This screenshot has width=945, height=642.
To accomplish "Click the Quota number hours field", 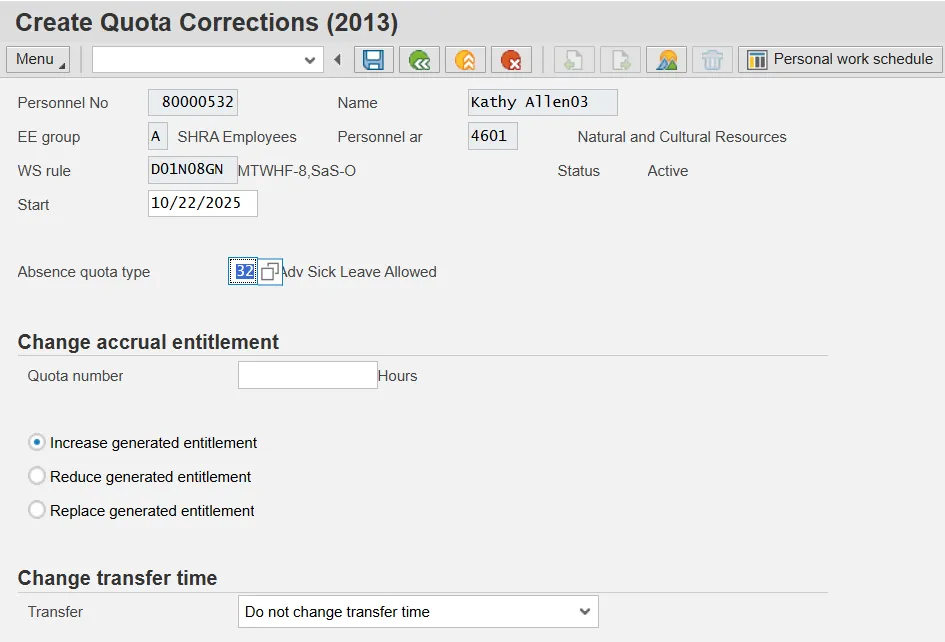I will pyautogui.click(x=307, y=376).
